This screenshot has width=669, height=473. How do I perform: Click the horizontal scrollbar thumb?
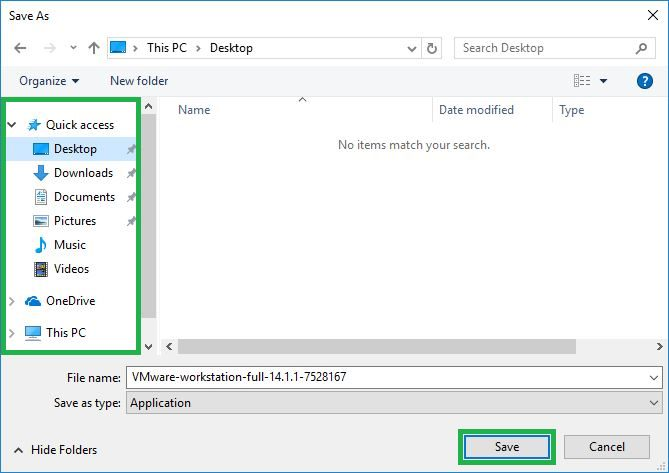(x=377, y=346)
